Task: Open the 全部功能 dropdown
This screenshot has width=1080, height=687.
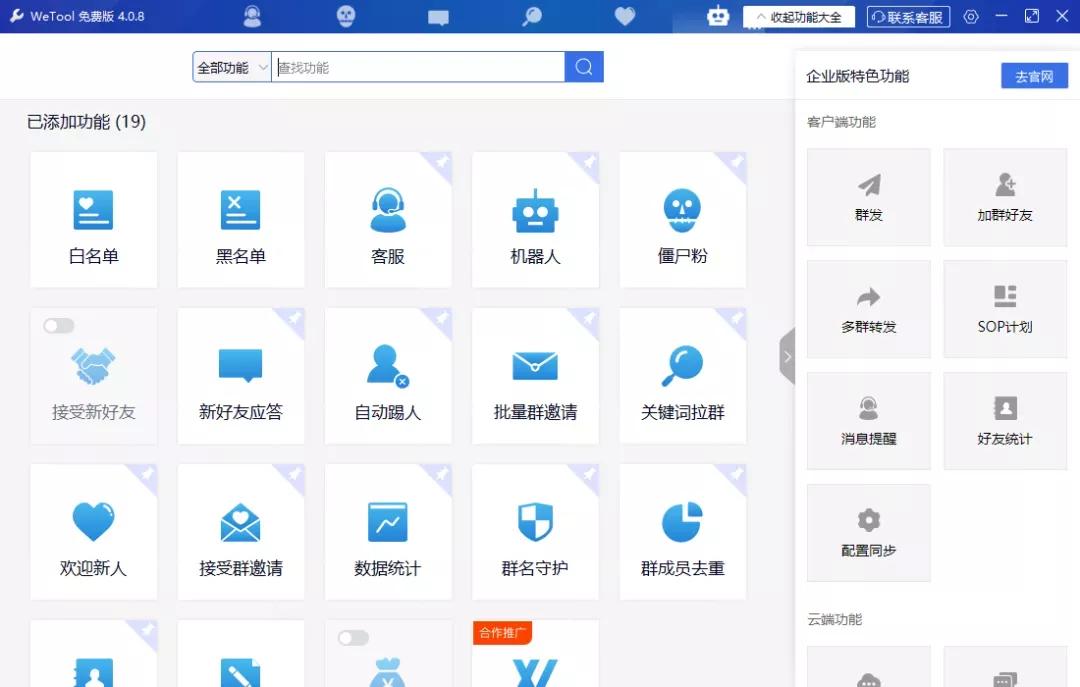Action: [230, 66]
